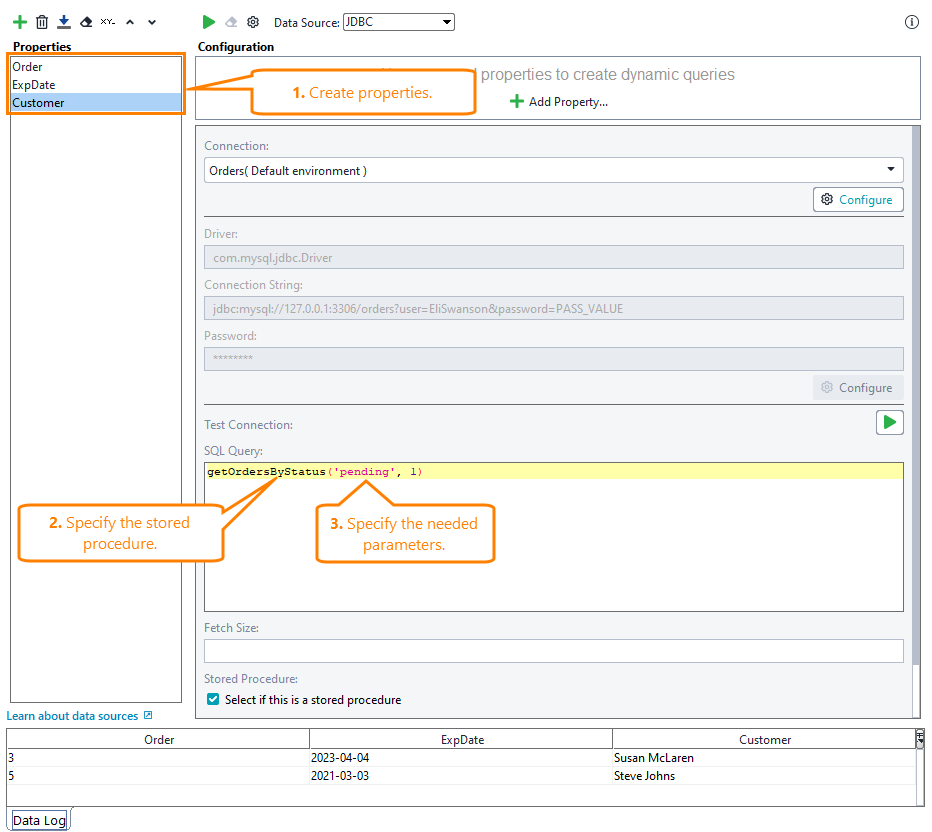Open the 'Learn about data sources' link
Screen dimensions: 932x832
[73, 715]
